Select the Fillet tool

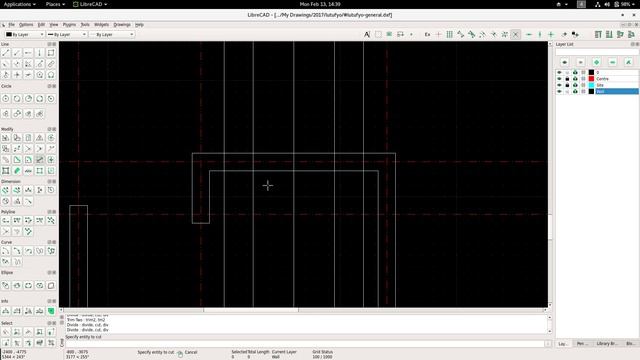click(x=28, y=160)
